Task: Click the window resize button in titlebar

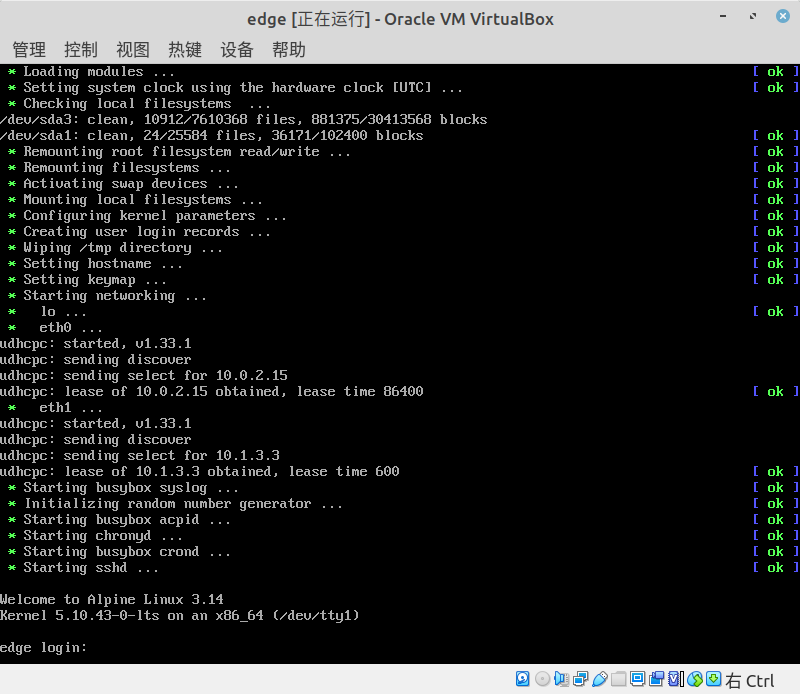Action: coord(753,16)
